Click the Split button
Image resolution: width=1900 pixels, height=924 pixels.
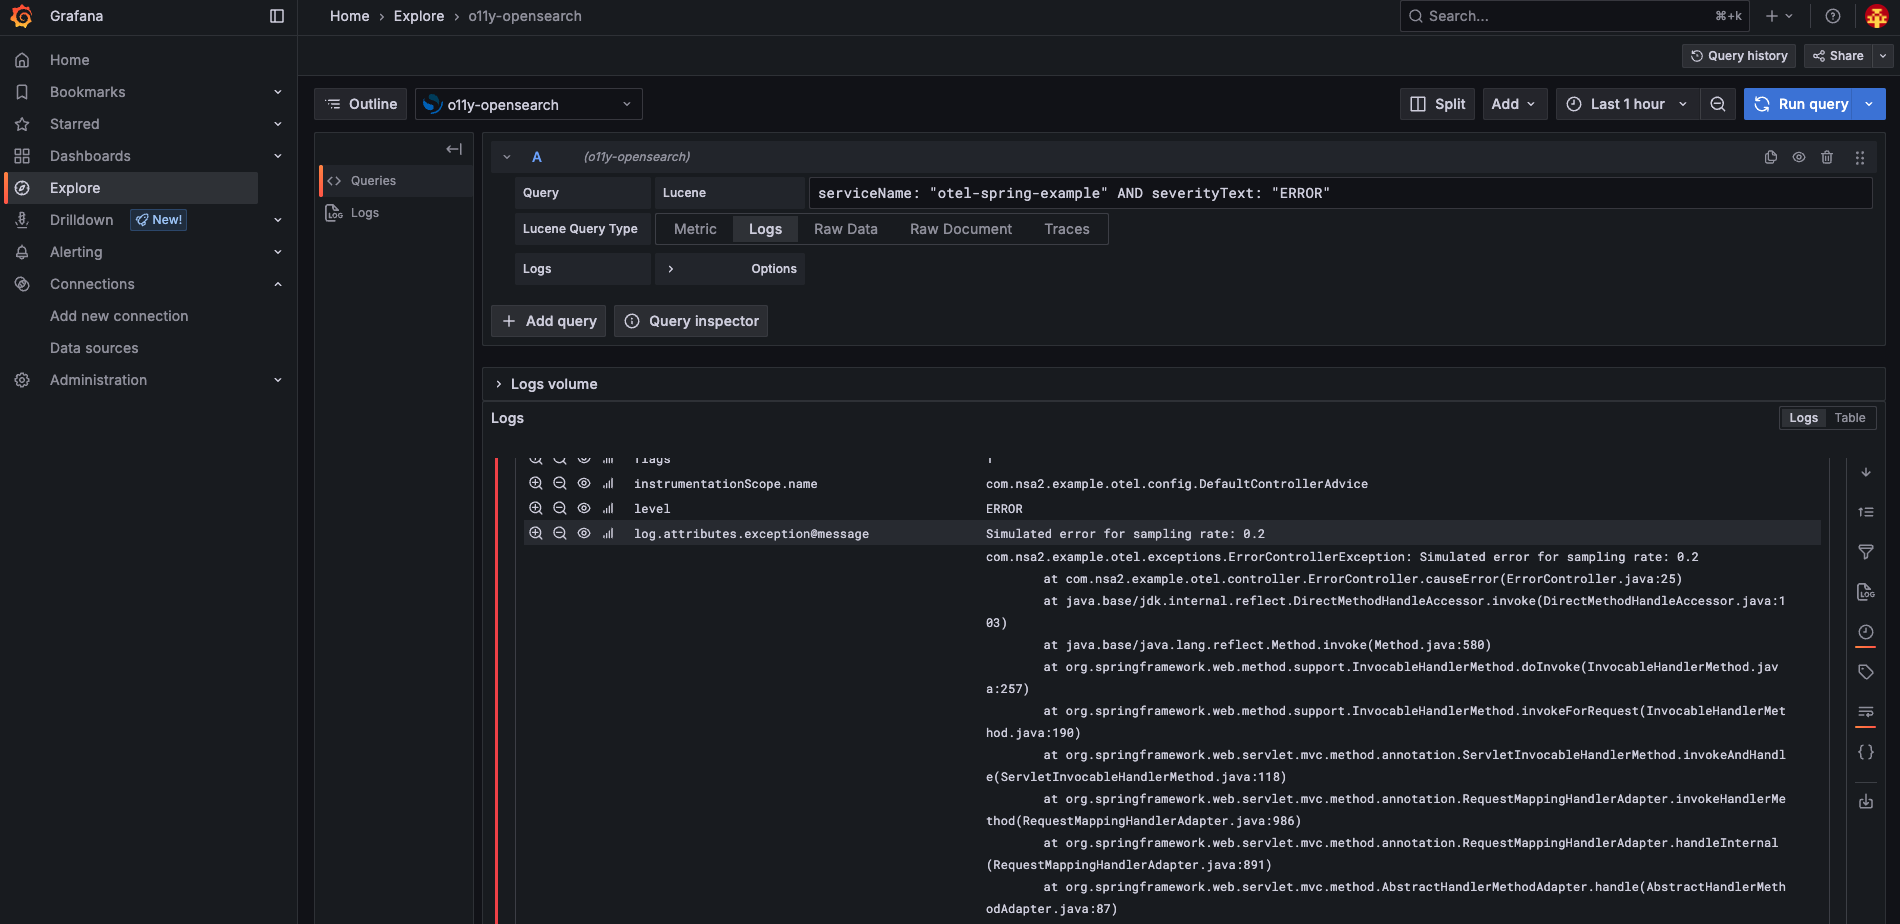[x=1437, y=104]
